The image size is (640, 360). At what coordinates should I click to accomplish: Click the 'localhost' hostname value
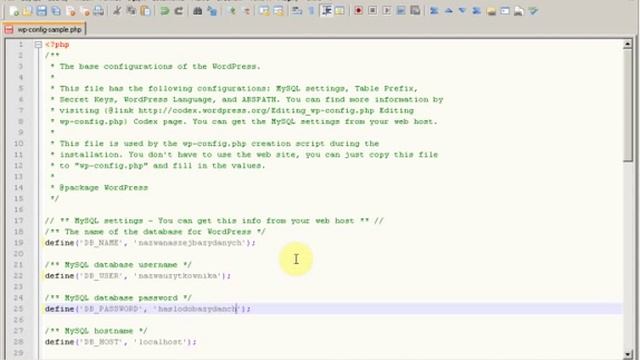pyautogui.click(x=160, y=342)
